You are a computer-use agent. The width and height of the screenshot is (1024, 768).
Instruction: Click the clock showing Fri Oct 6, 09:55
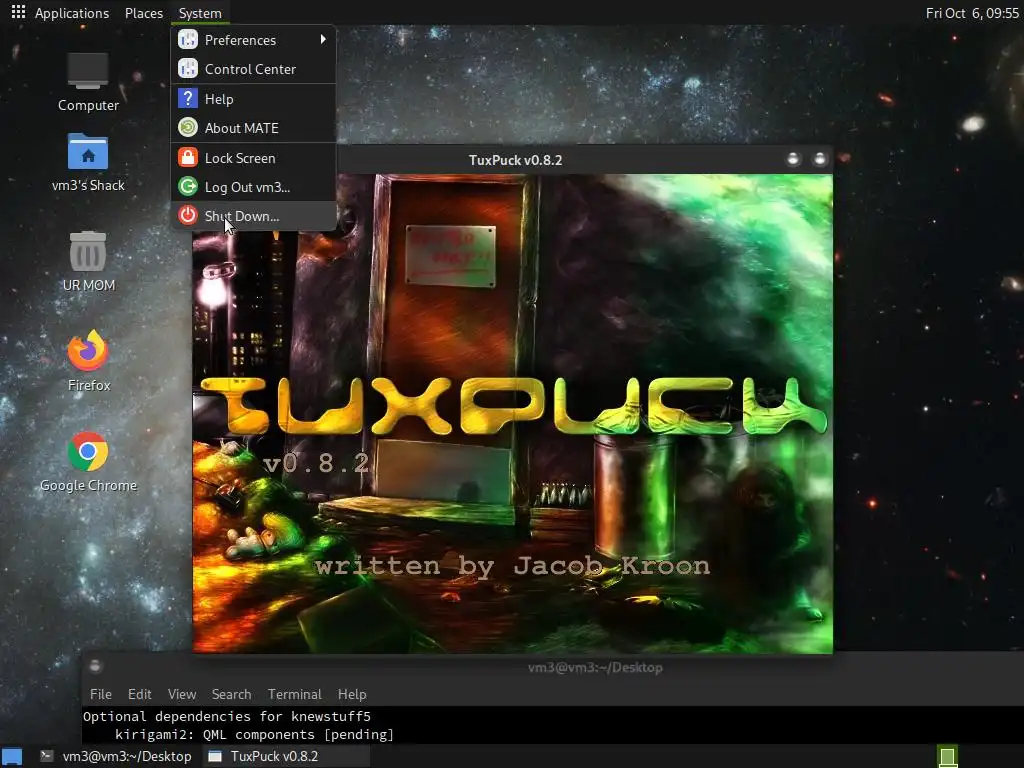tap(972, 13)
